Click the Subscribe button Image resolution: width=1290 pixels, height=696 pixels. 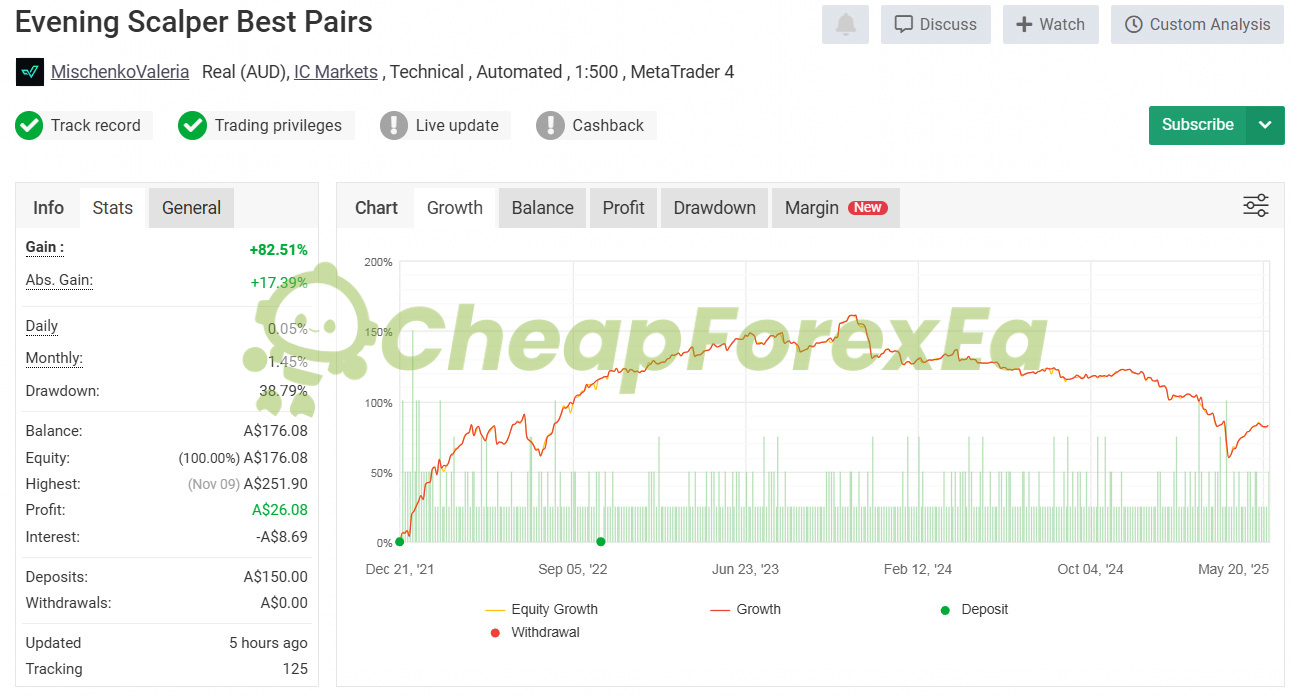pos(1197,125)
